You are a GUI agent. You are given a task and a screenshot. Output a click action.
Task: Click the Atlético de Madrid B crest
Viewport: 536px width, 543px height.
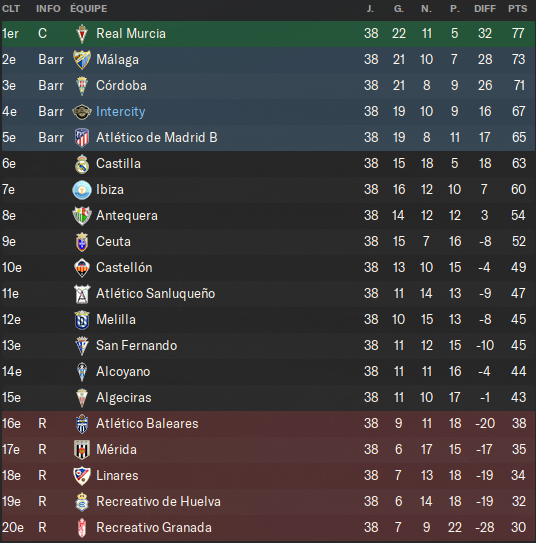click(82, 137)
